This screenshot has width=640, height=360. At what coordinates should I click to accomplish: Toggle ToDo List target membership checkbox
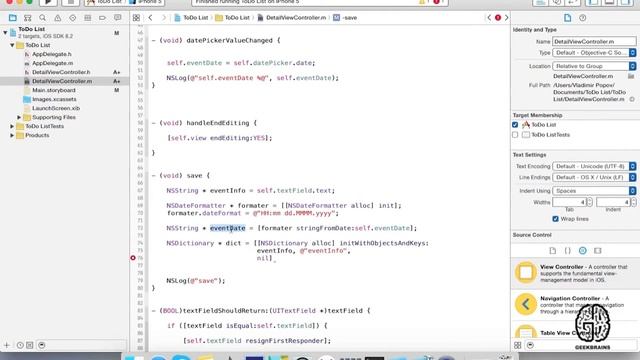tap(515, 125)
